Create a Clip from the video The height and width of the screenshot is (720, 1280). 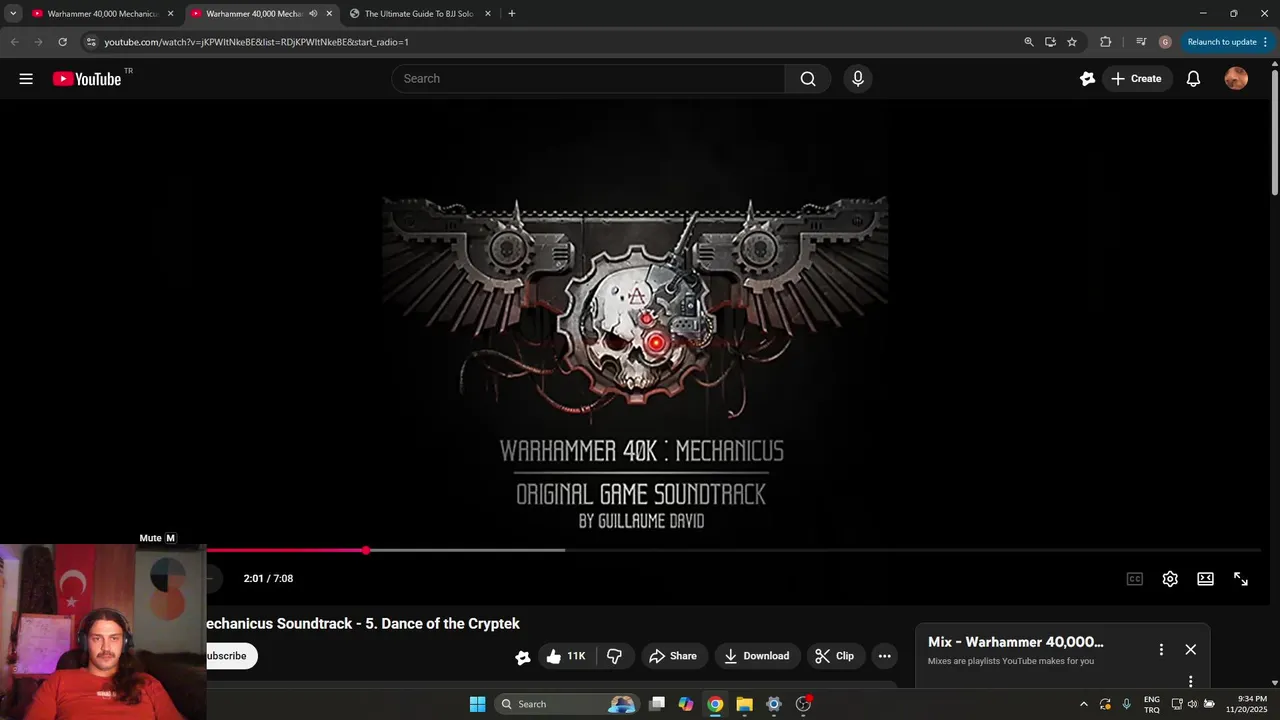tap(836, 656)
